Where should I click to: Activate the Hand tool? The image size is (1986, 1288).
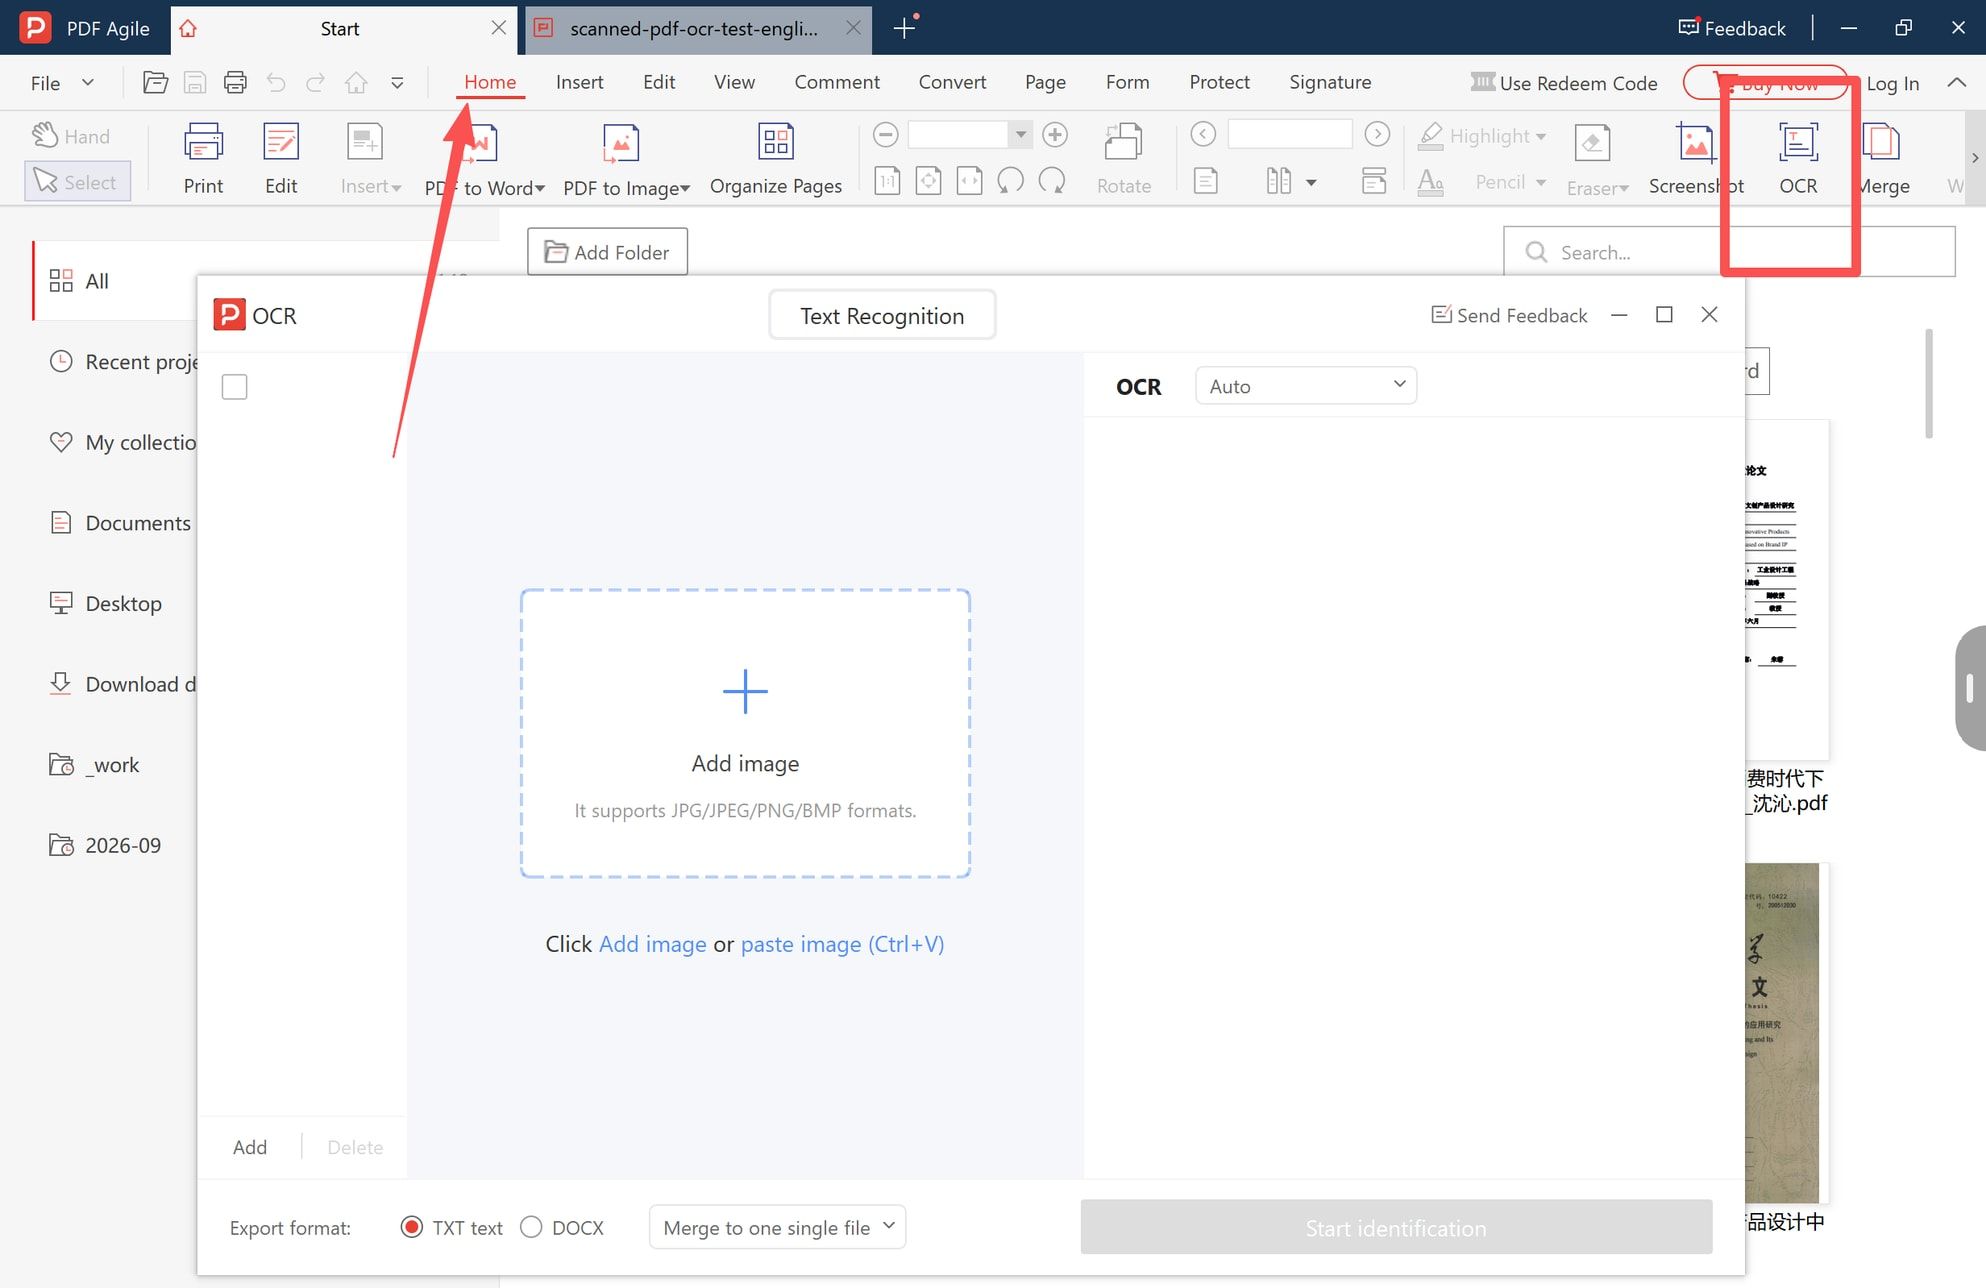point(72,136)
